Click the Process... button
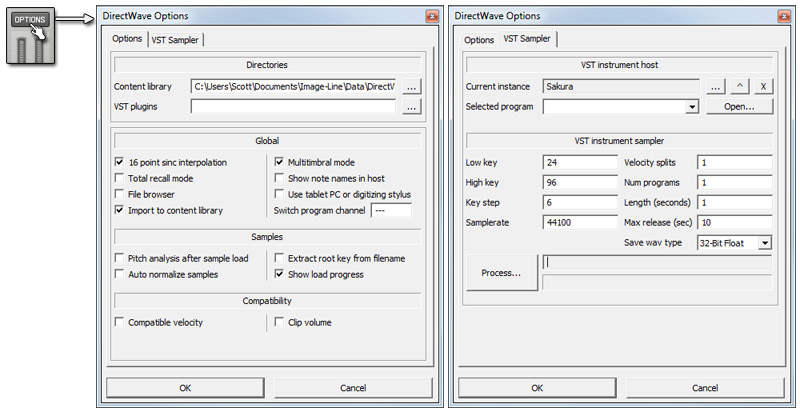Viewport: 800px width, 412px height. coord(501,273)
